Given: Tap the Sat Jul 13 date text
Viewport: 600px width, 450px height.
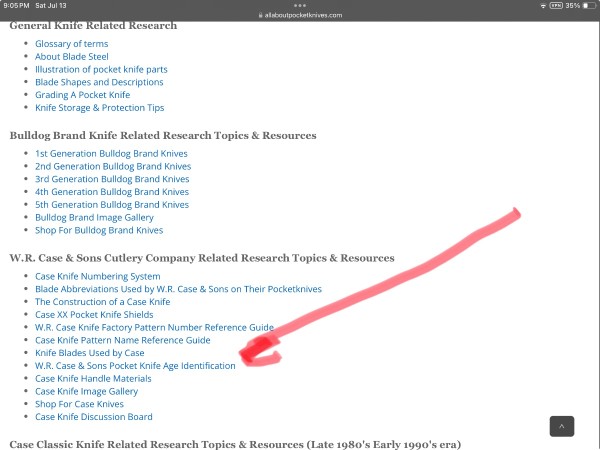Looking at the screenshot, I should pos(51,5).
